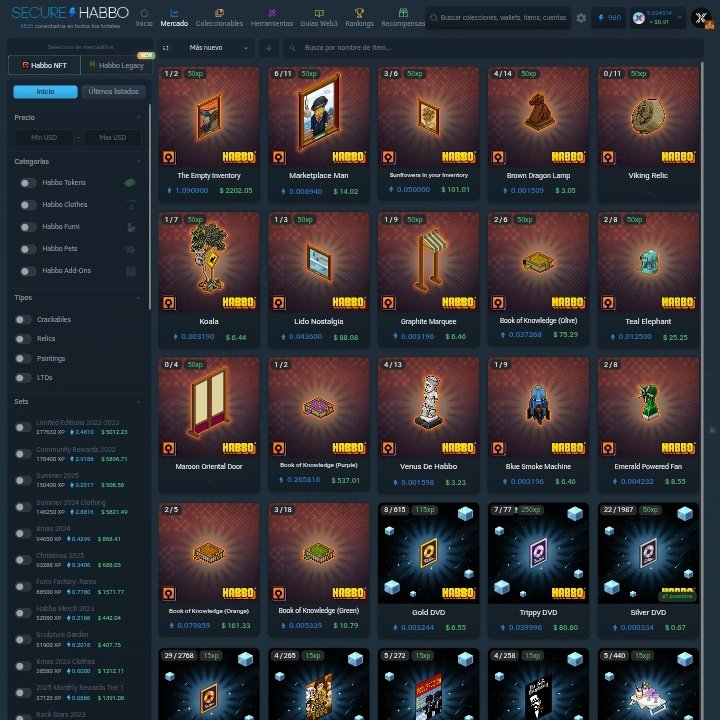Open the Más nuevo sort dropdown
The image size is (720, 720).
point(206,48)
